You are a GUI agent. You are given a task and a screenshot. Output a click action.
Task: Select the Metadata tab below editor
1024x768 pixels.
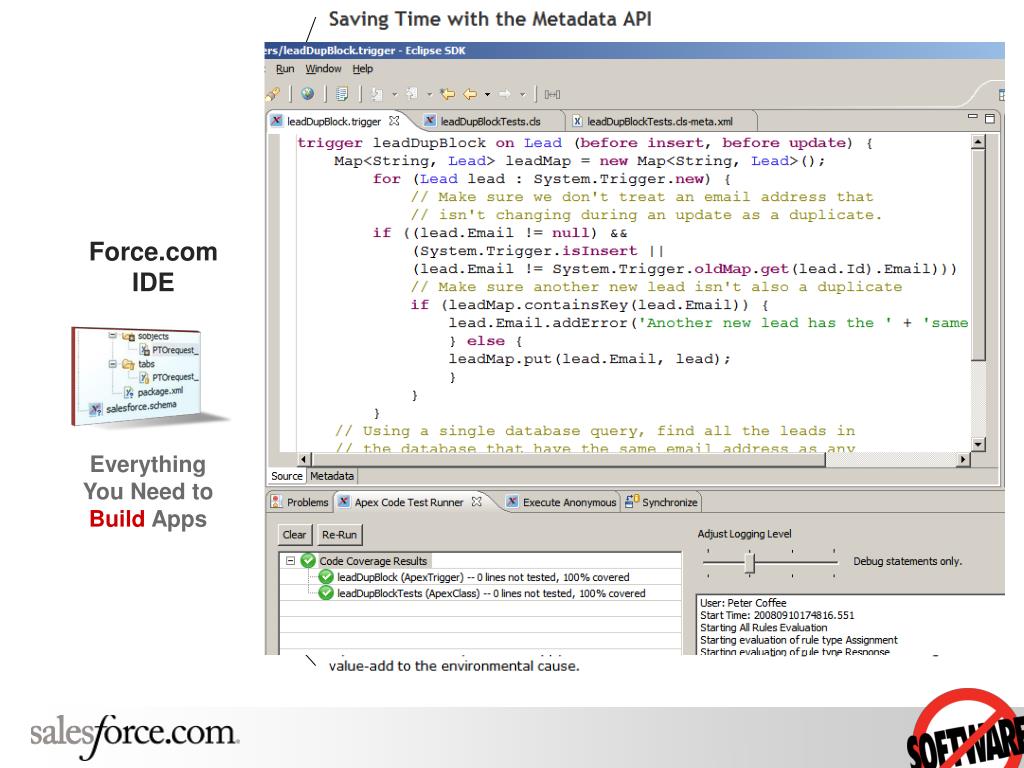click(332, 476)
